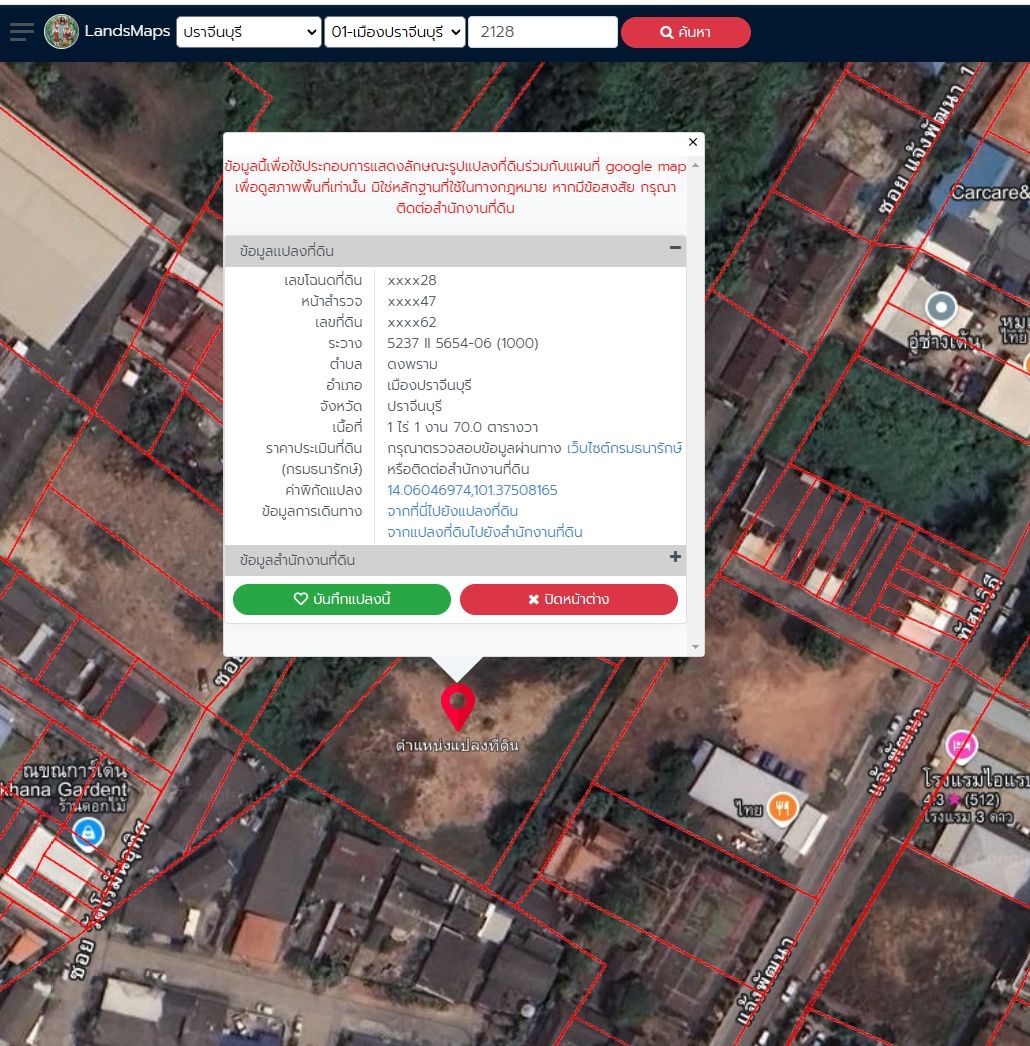Click the pink hotel map marker
The height and width of the screenshot is (1046, 1030).
tap(961, 746)
